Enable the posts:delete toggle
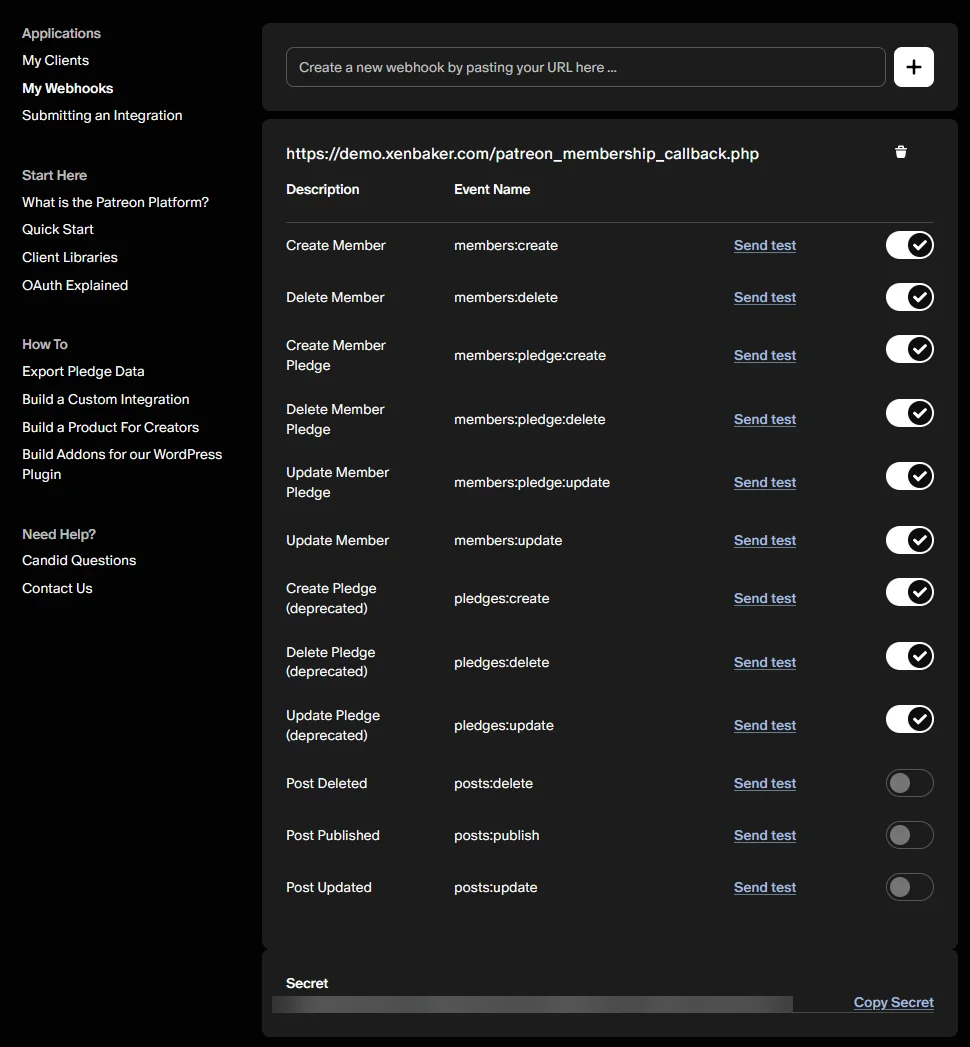 pyautogui.click(x=909, y=783)
